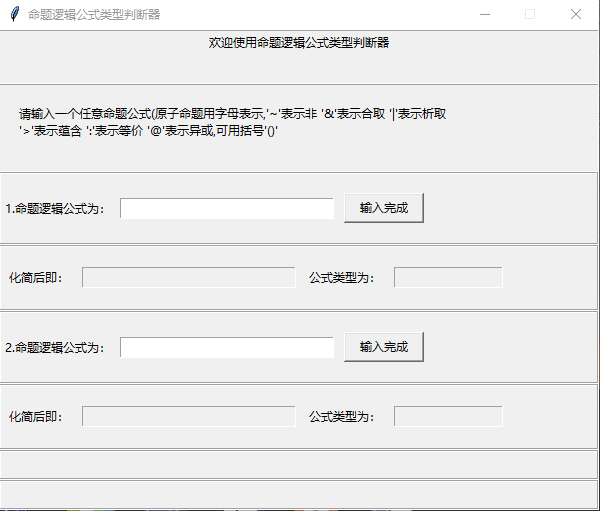Image resolution: width=600 pixels, height=511 pixels.
Task: Click the window title text 命题逻辑公式类型判断器
Action: click(94, 14)
